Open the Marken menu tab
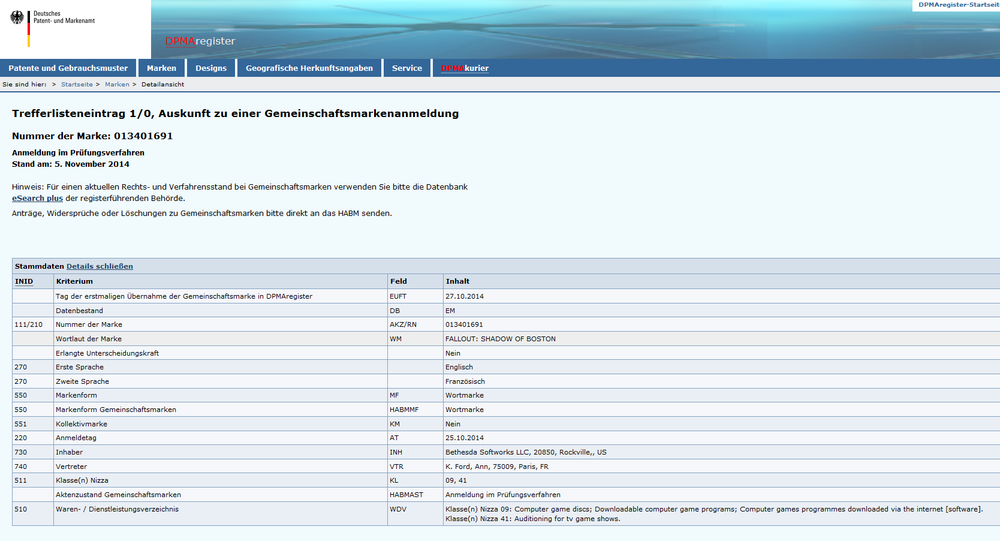This screenshot has width=1000, height=541. pos(161,68)
